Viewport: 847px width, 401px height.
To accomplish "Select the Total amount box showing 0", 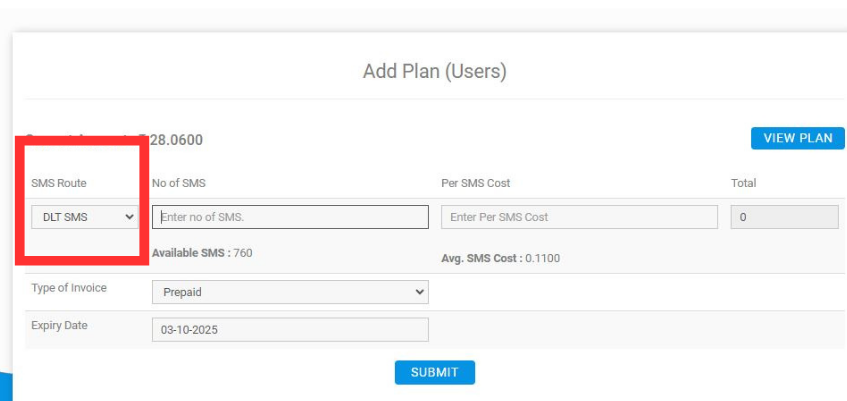I will coord(784,217).
